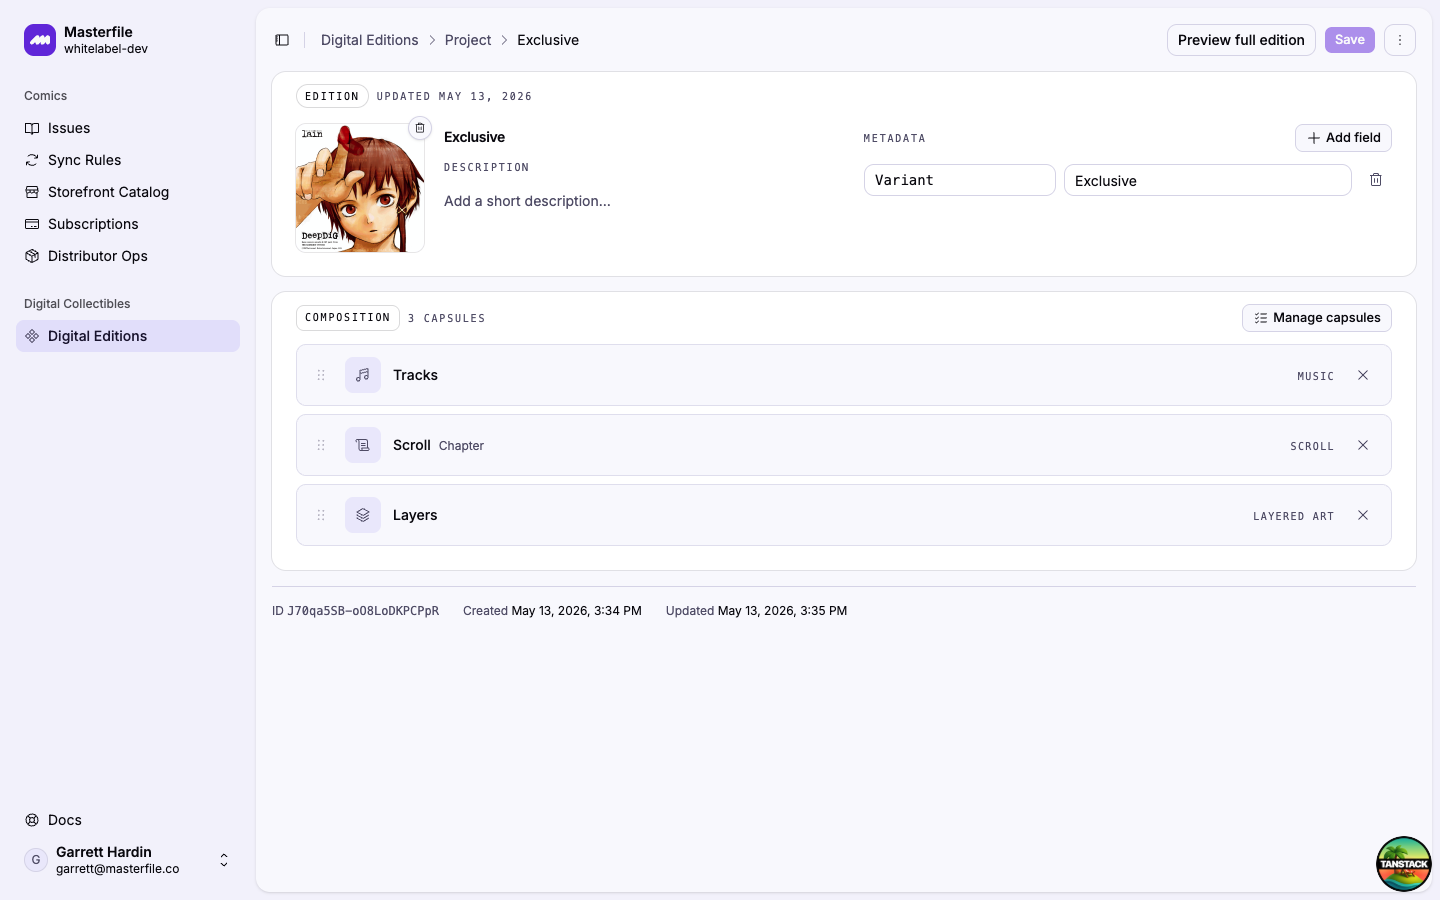Remove the Layers capsule
The height and width of the screenshot is (900, 1440).
1363,515
